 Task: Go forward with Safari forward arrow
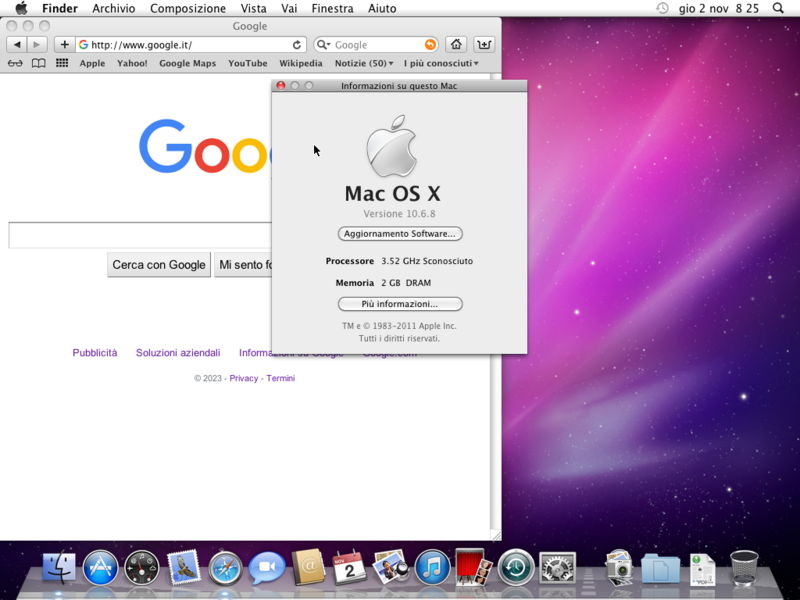click(37, 45)
